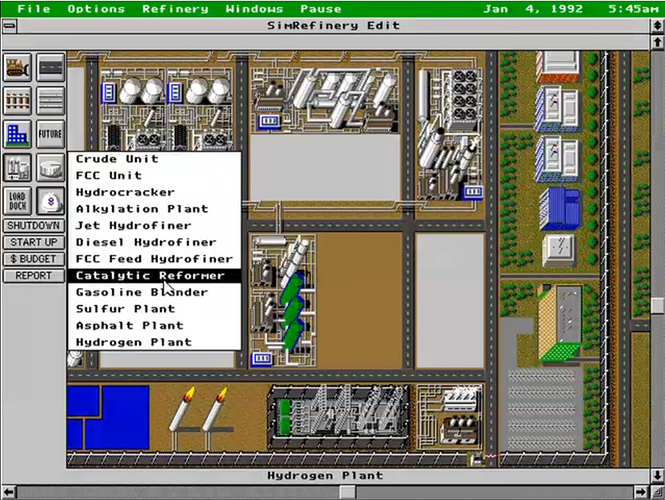Choose Diesel Hydrofiner from the list

pos(154,242)
